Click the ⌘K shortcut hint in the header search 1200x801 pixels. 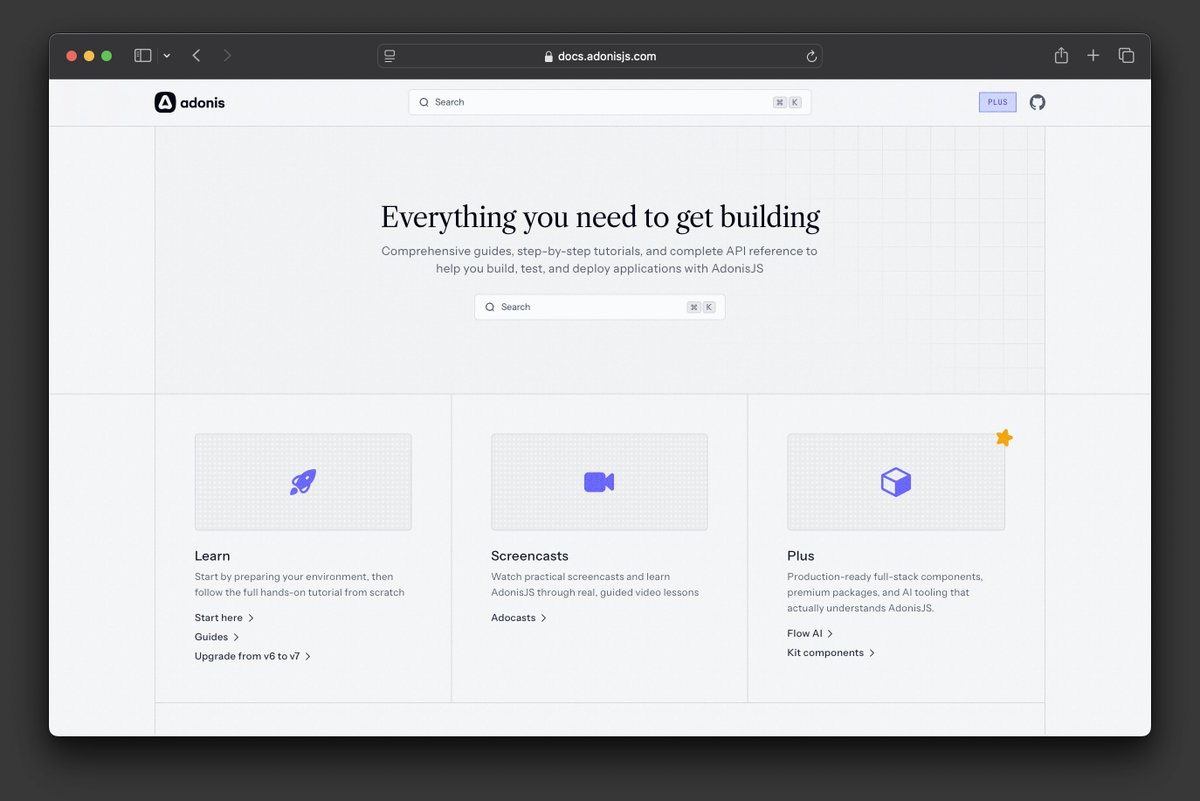[788, 102]
